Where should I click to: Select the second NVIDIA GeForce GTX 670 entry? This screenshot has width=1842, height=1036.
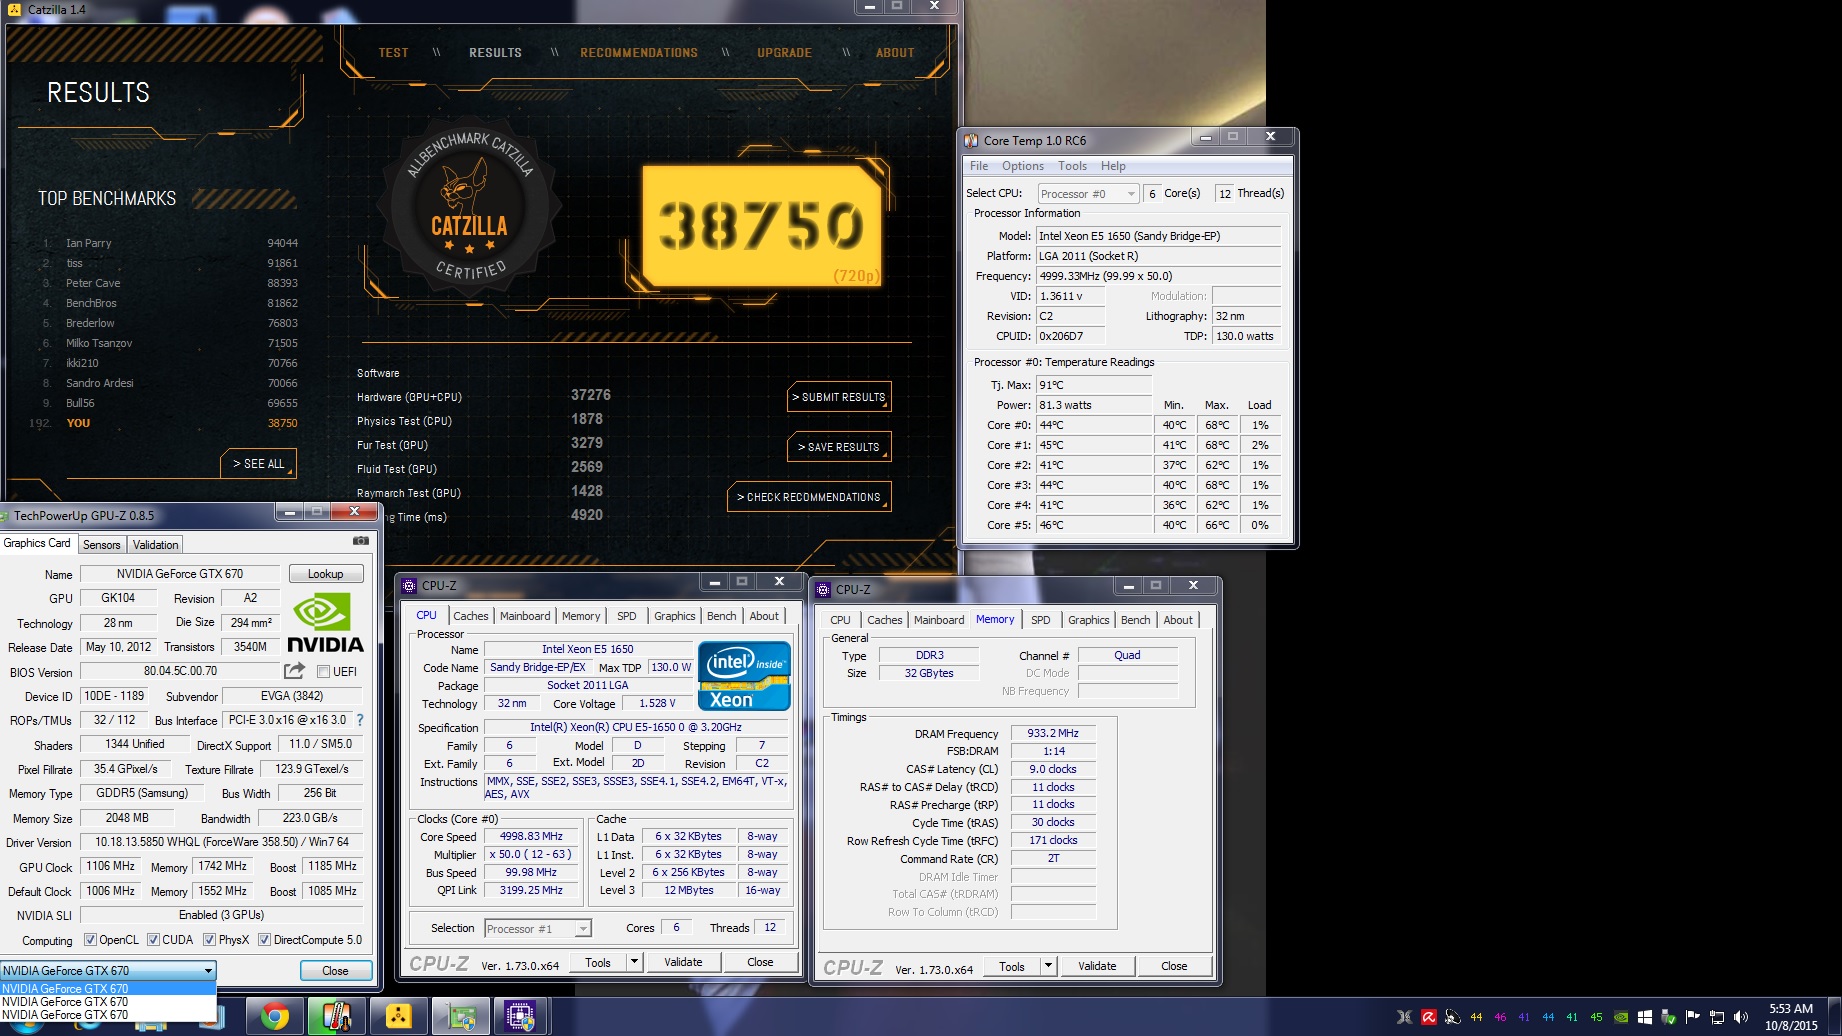point(108,1001)
